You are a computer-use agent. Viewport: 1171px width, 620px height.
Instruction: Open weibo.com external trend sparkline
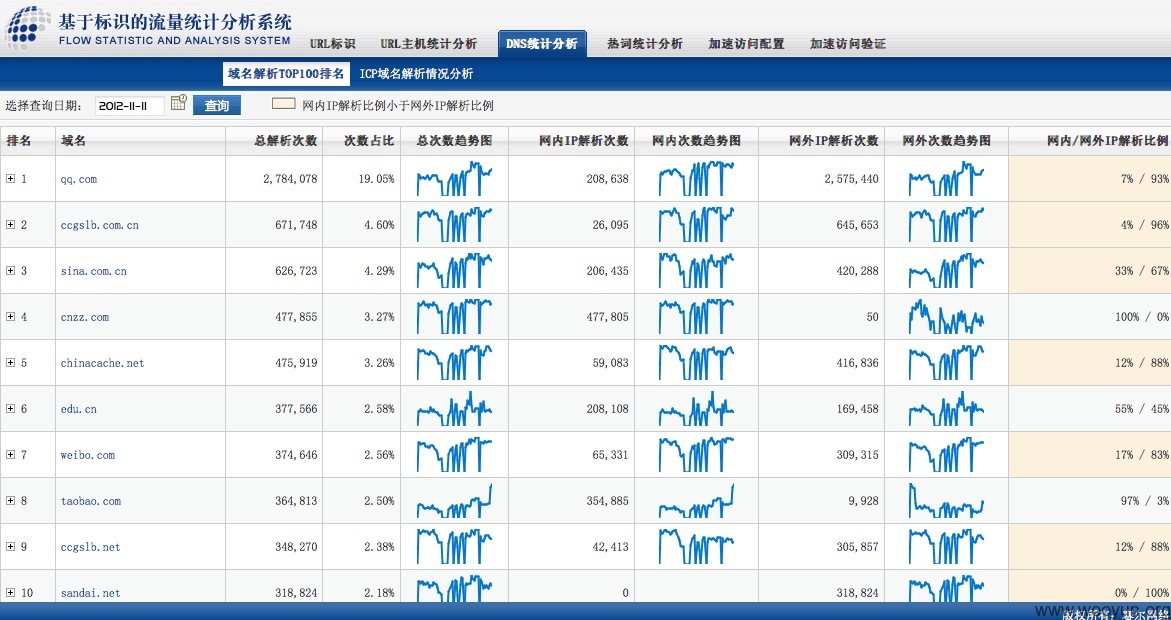coord(946,455)
